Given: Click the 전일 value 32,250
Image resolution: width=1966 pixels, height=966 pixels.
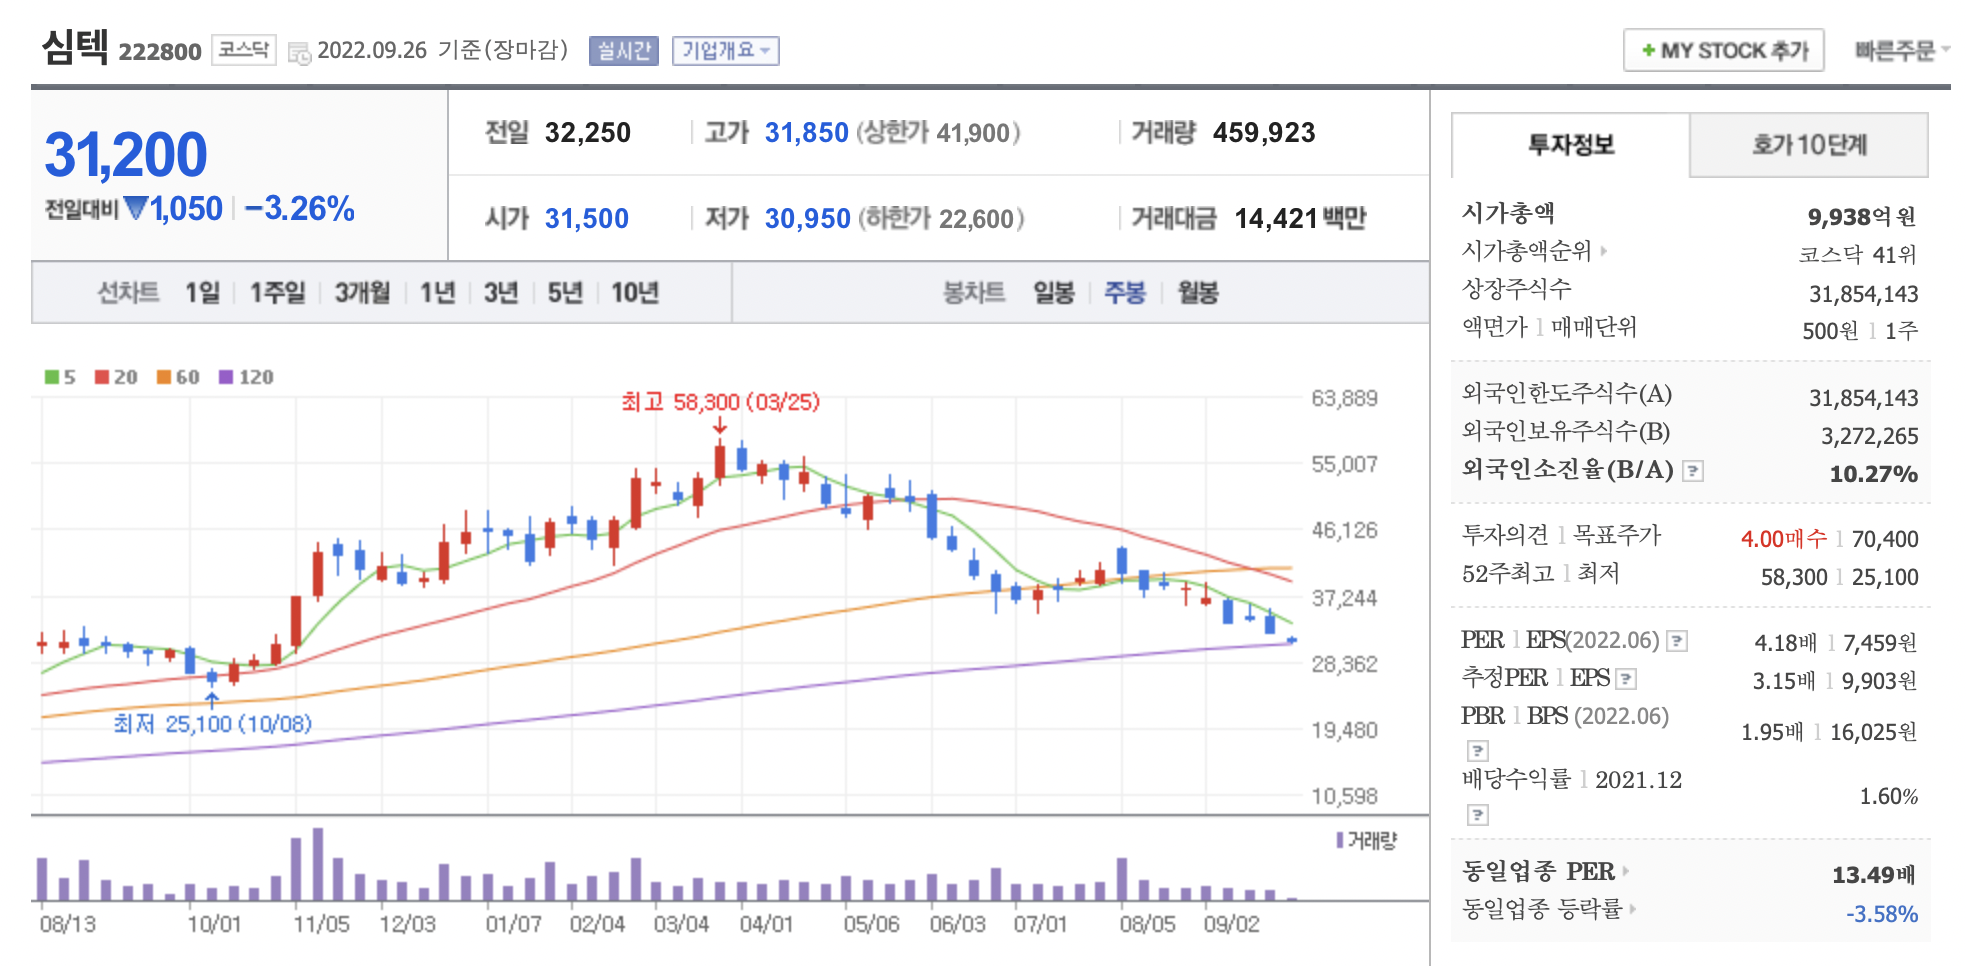Looking at the screenshot, I should tap(588, 133).
